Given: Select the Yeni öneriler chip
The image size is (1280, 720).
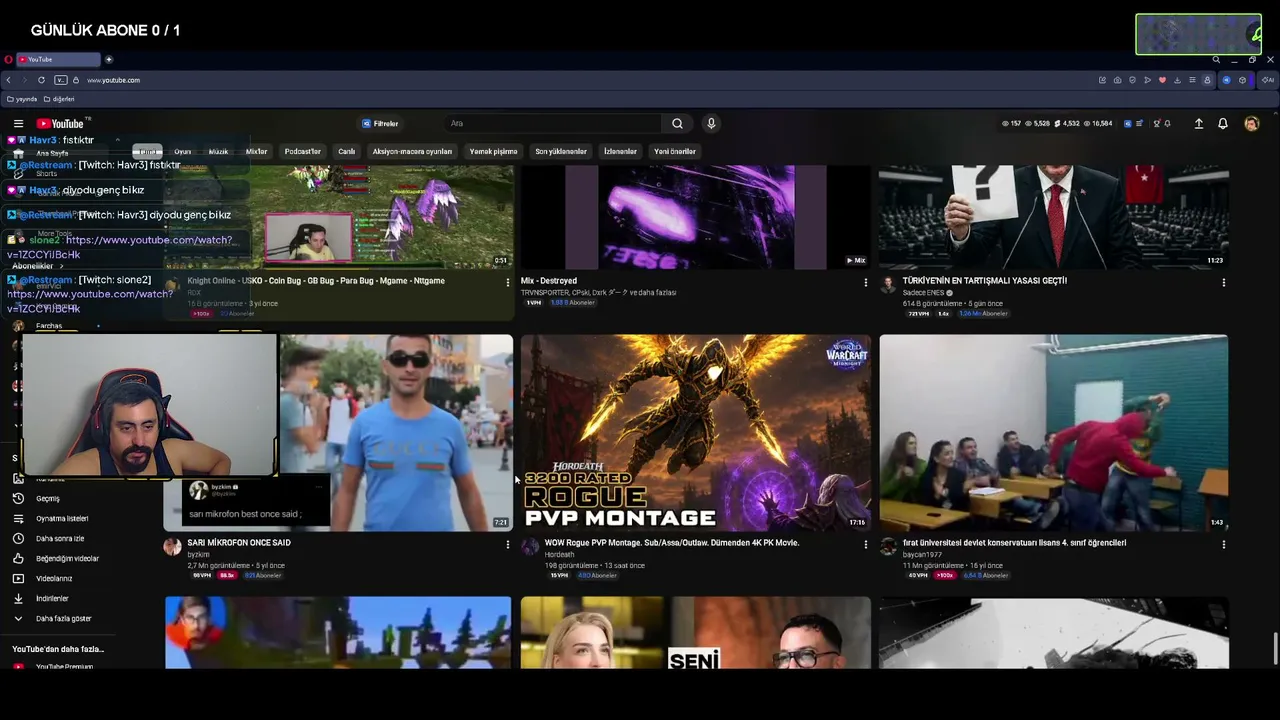Looking at the screenshot, I should tap(675, 152).
